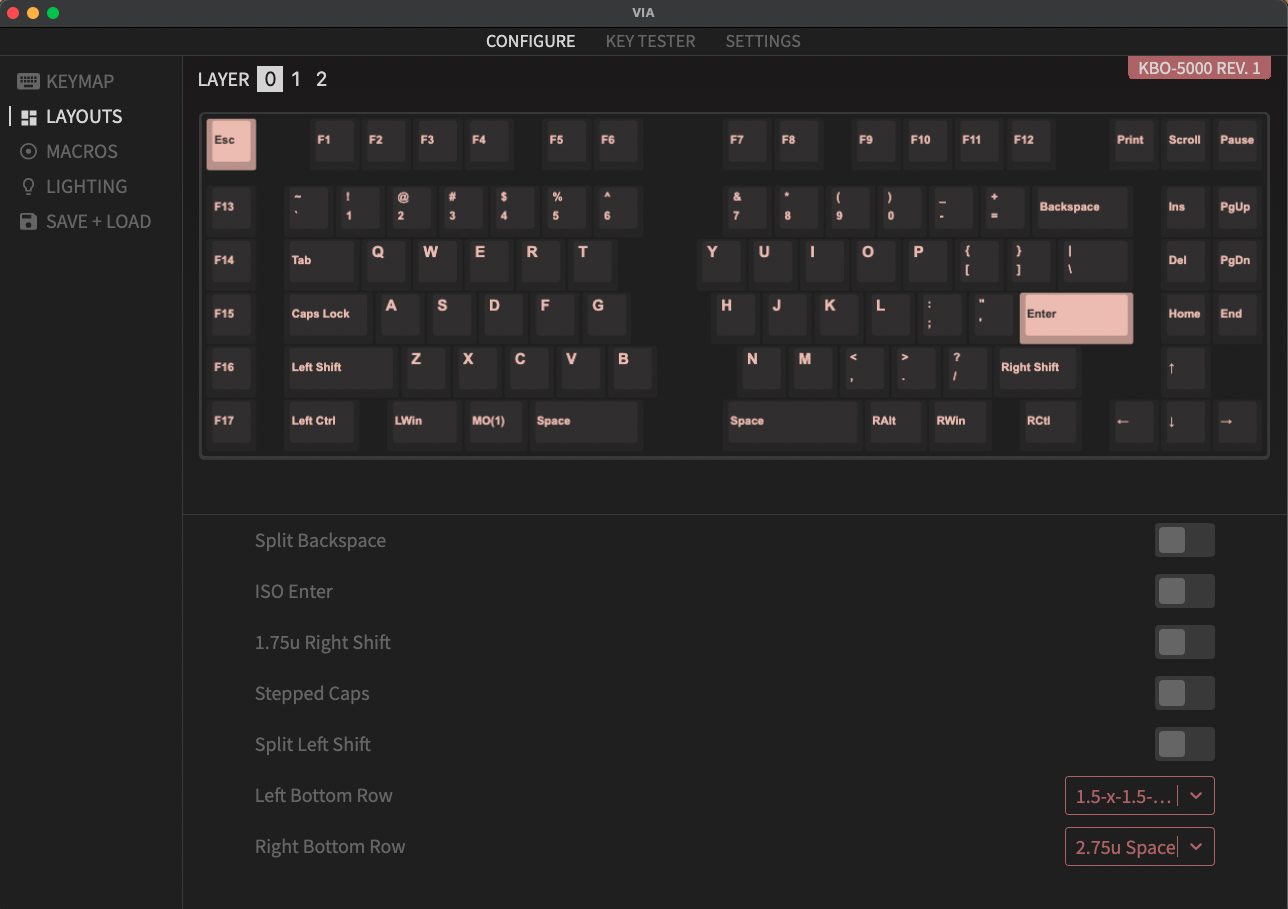Click the Pause key
1288x909 pixels.
pos(1238,144)
